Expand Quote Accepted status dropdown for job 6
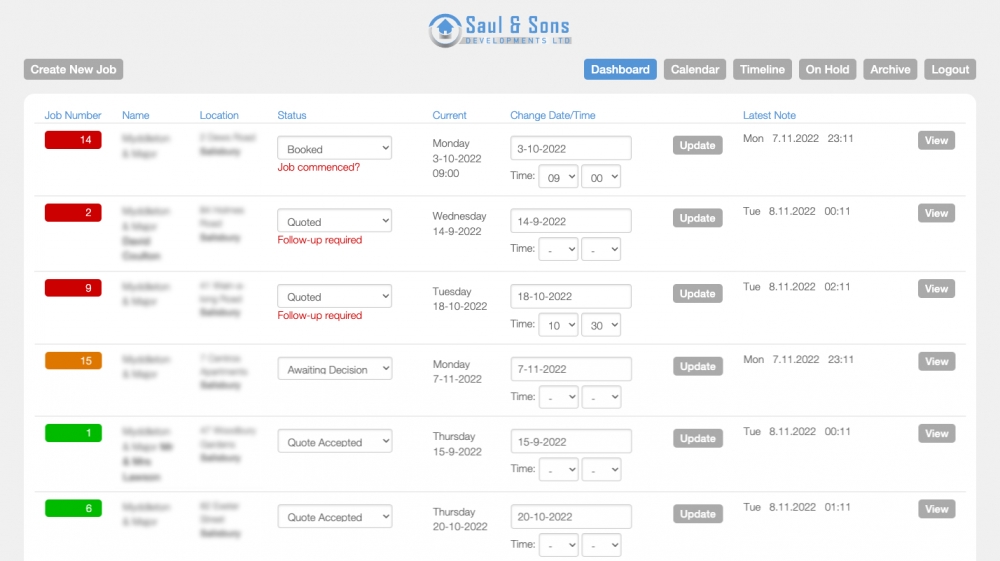The image size is (1000, 561). point(334,517)
